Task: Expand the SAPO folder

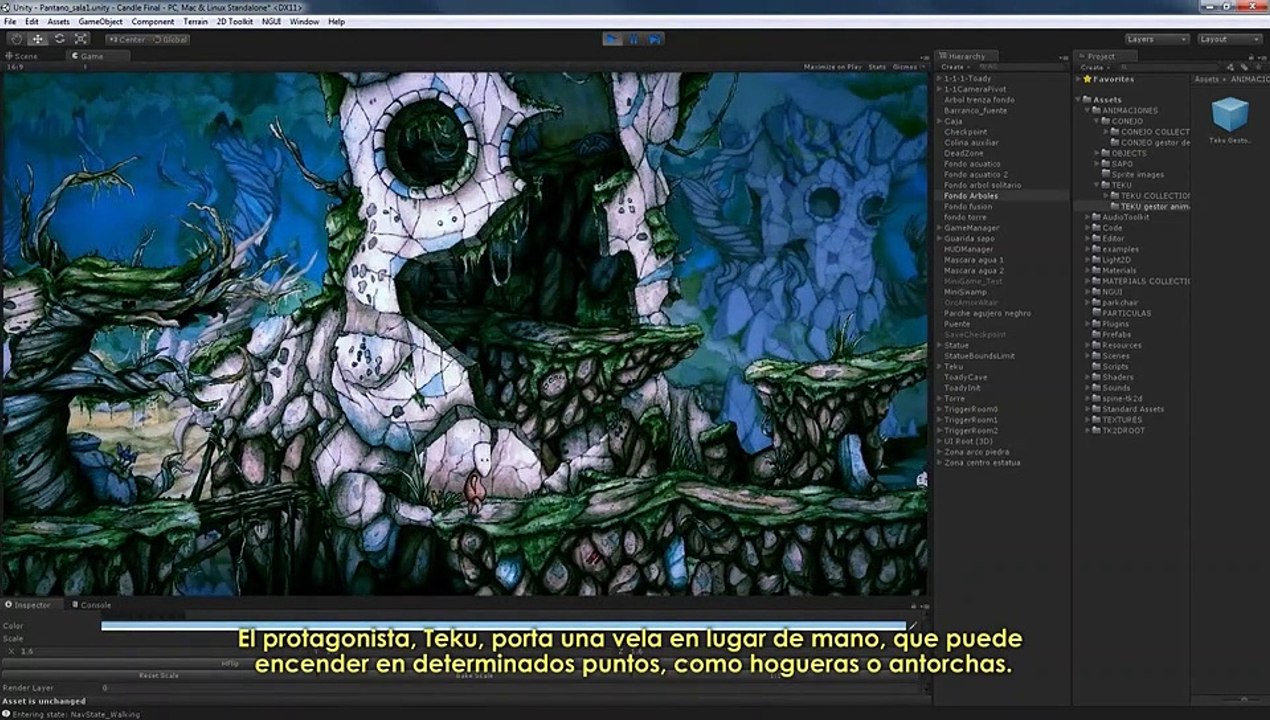Action: pos(1097,164)
